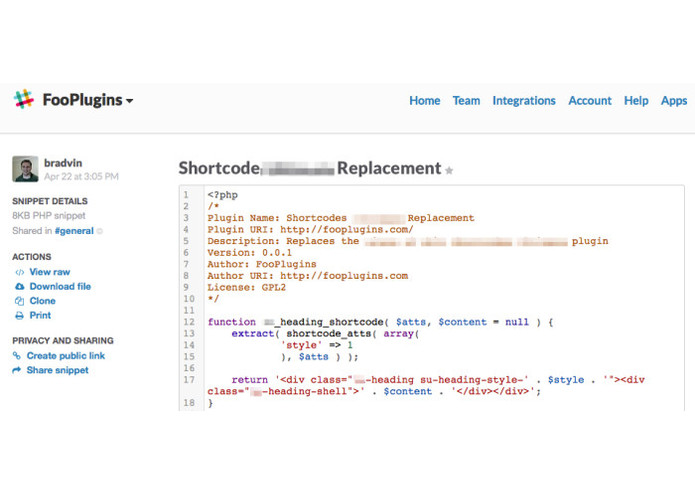695x494 pixels.
Task: Click the small icon beside #general
Action: coord(100,231)
